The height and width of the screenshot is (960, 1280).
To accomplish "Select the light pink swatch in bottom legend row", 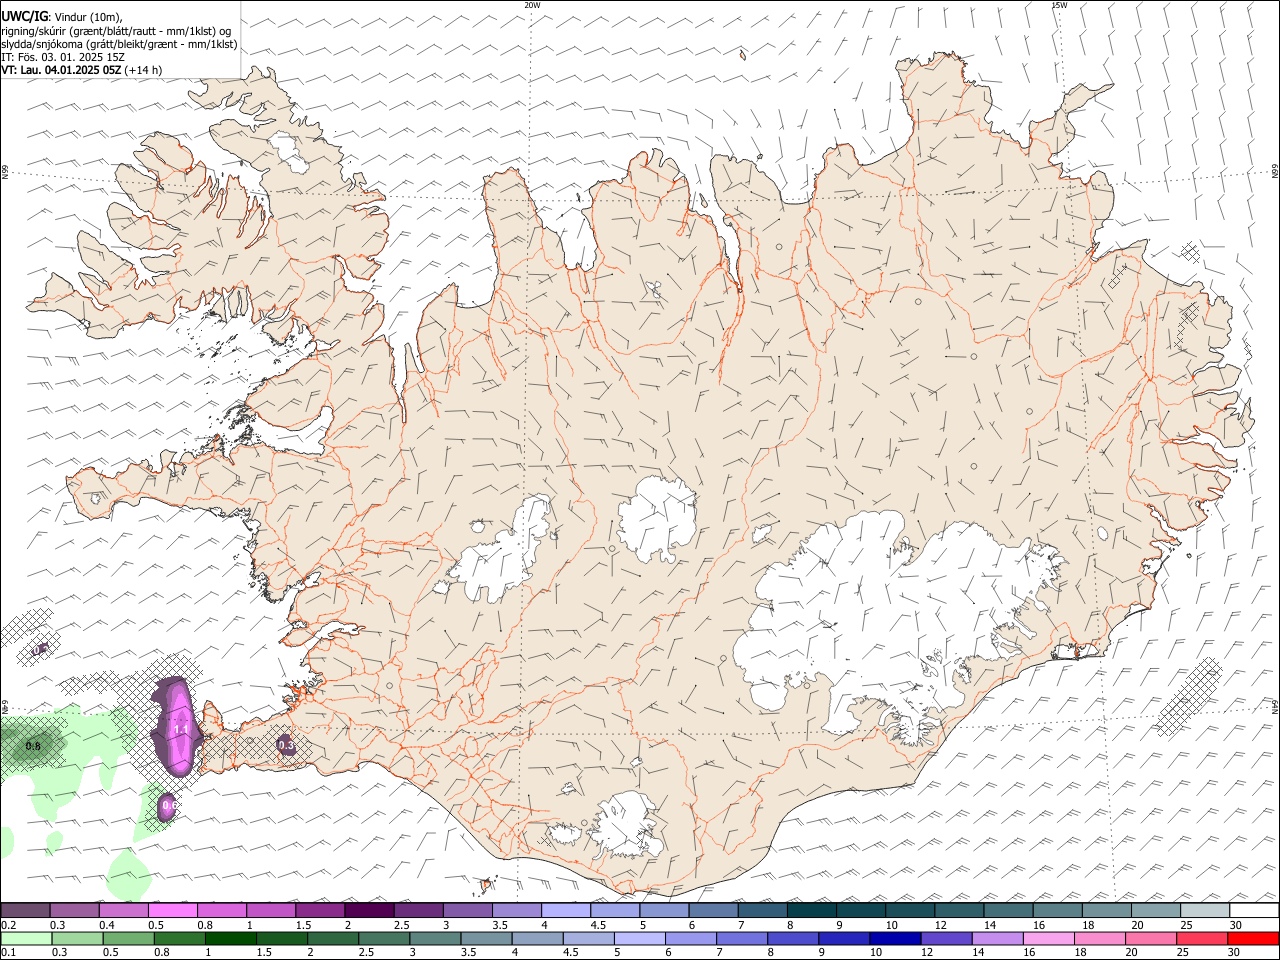I will 1048,938.
